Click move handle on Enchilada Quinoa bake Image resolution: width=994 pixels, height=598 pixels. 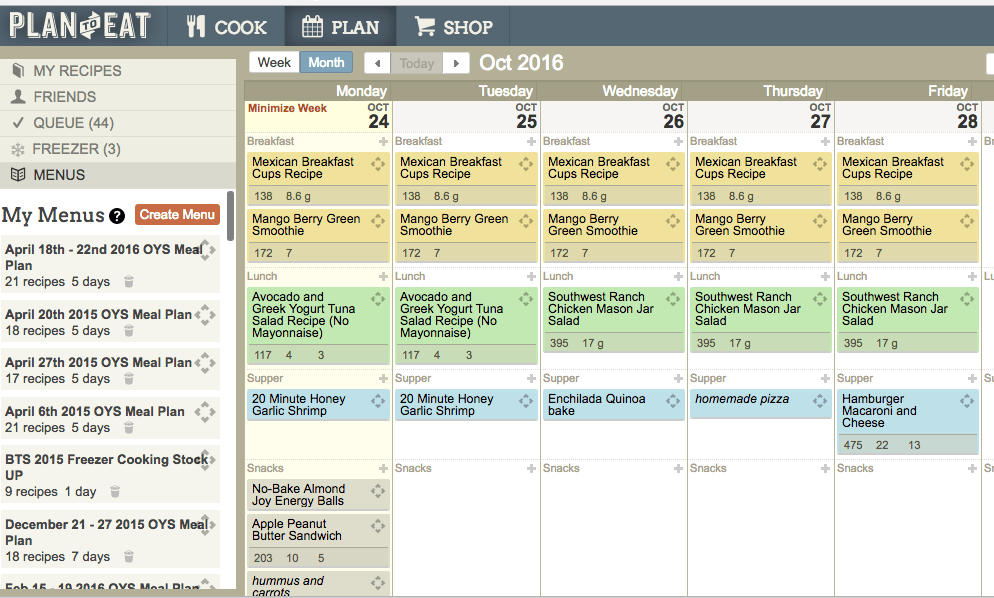click(x=673, y=401)
